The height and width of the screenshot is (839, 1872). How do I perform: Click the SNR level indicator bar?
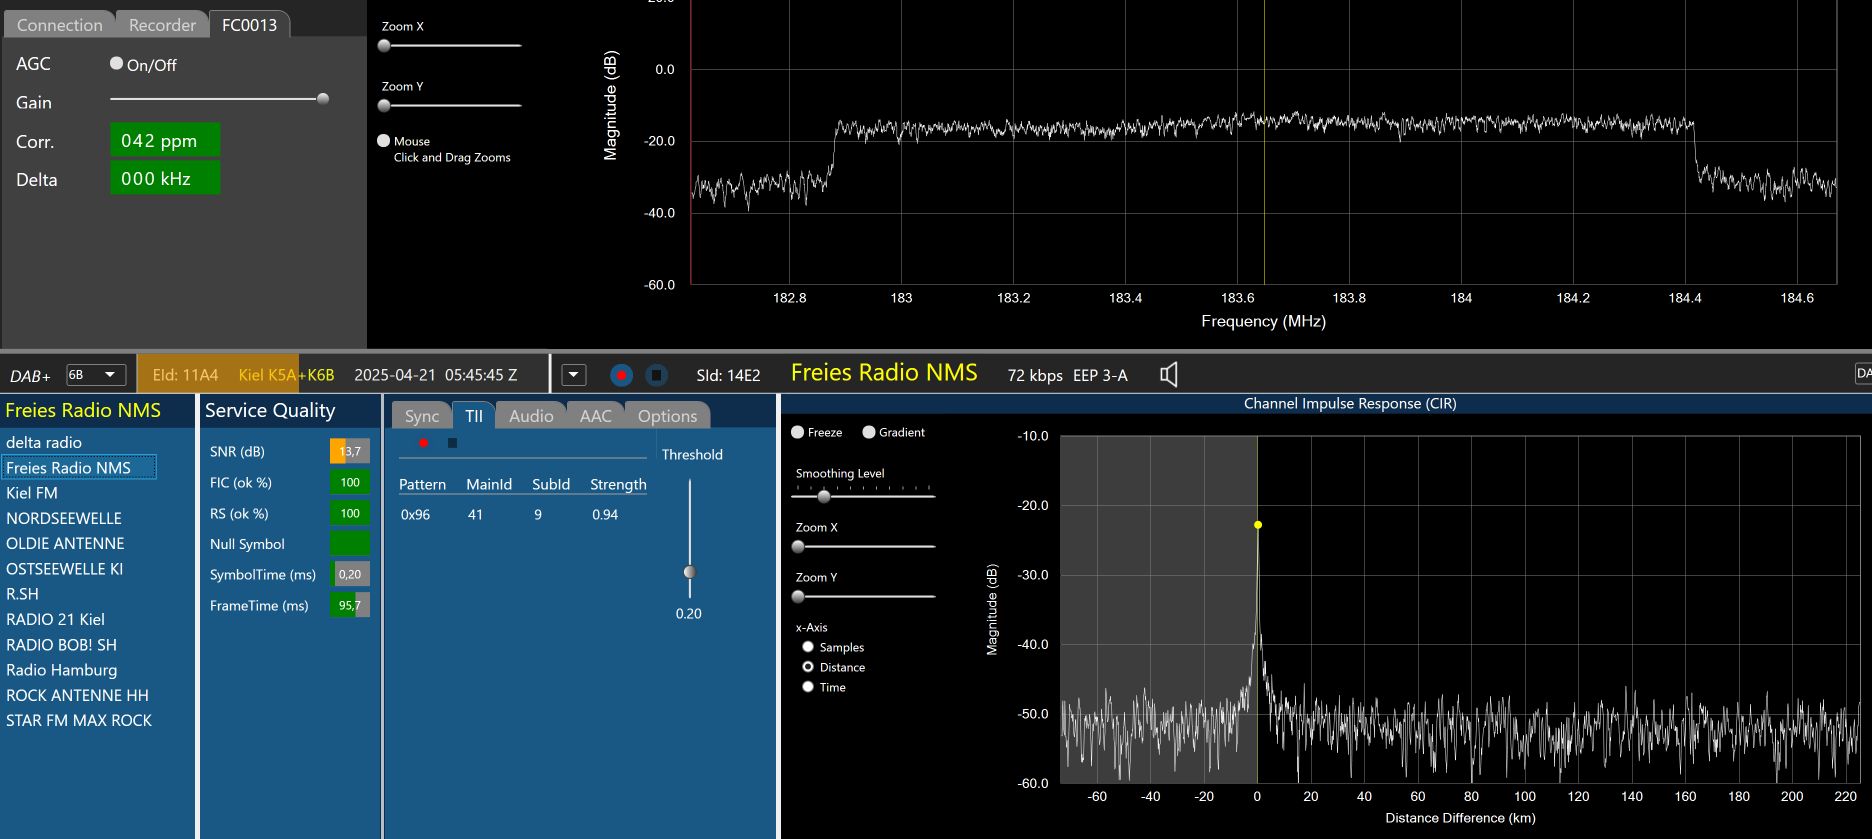coord(349,451)
